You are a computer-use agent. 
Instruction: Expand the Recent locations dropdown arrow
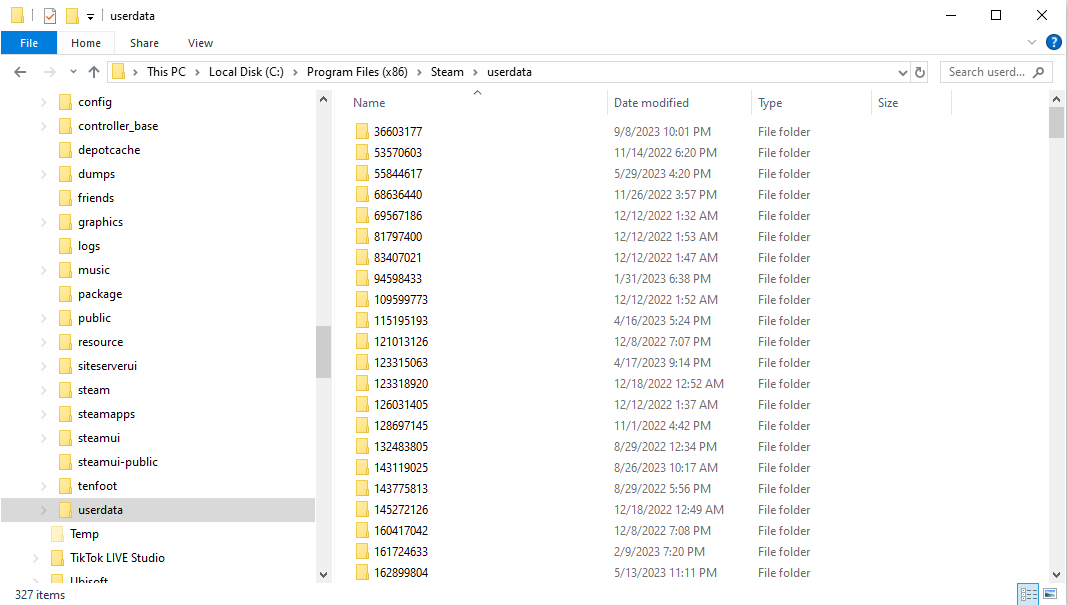point(73,72)
